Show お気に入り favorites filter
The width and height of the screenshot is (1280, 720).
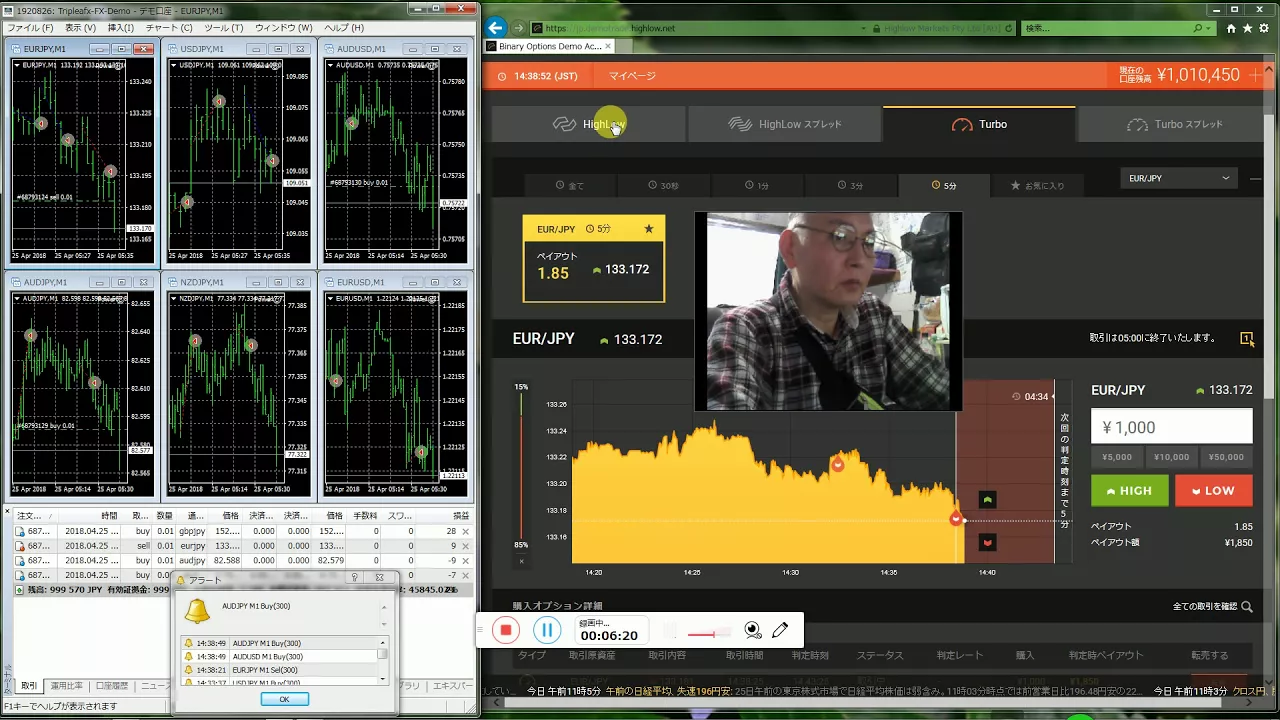[x=1037, y=186]
